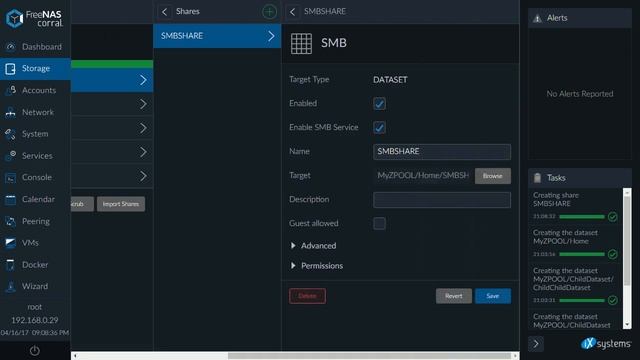Open the Docker sidebar icon
Viewport: 640px width, 360px height.
[11, 265]
